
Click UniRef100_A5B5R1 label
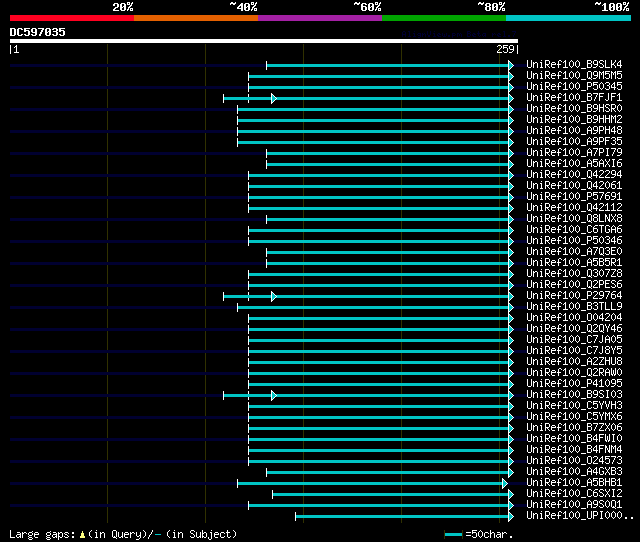[574, 263]
